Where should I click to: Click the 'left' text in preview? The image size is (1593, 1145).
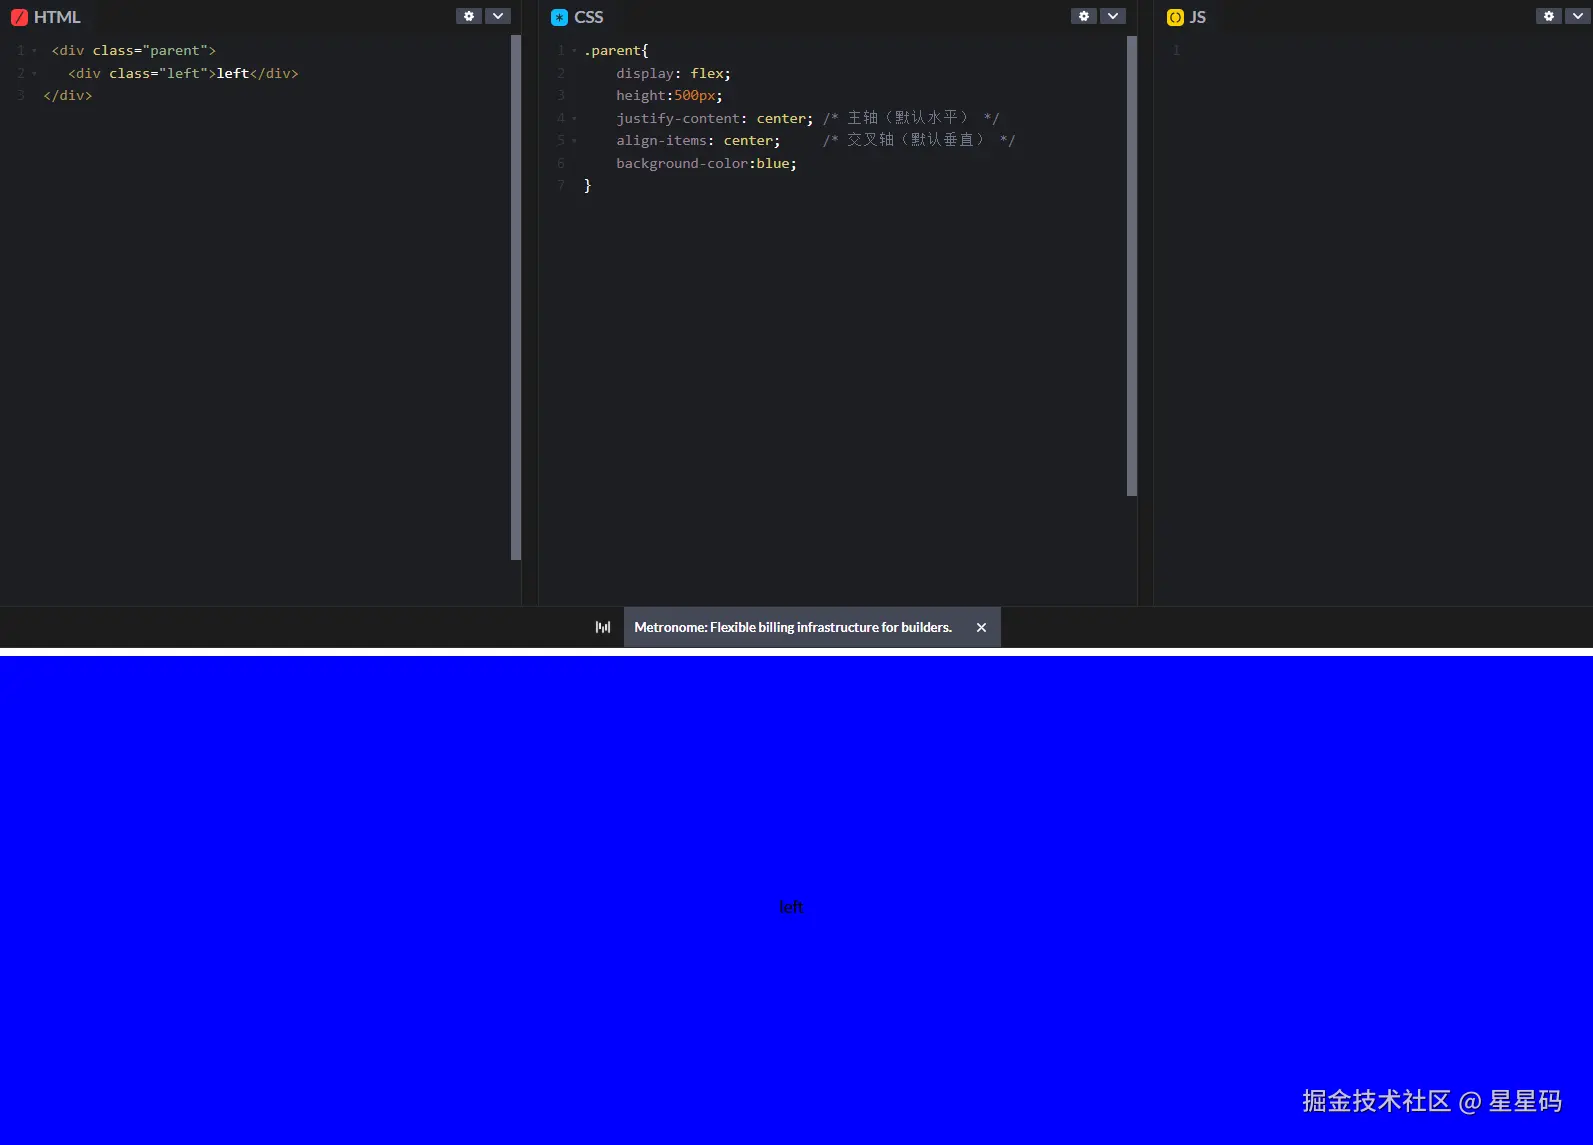791,907
